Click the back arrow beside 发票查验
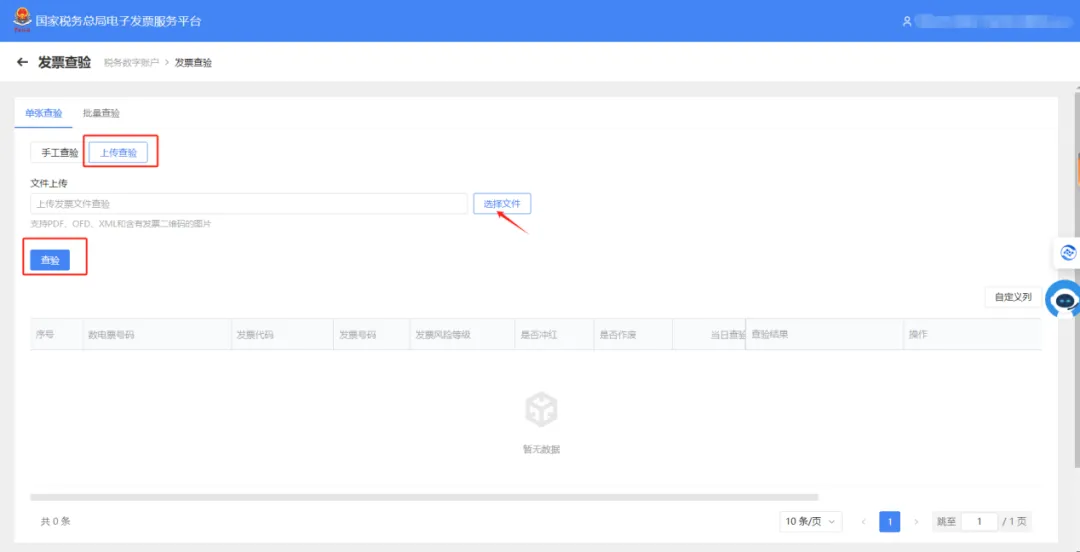The width and height of the screenshot is (1080, 552). (22, 63)
